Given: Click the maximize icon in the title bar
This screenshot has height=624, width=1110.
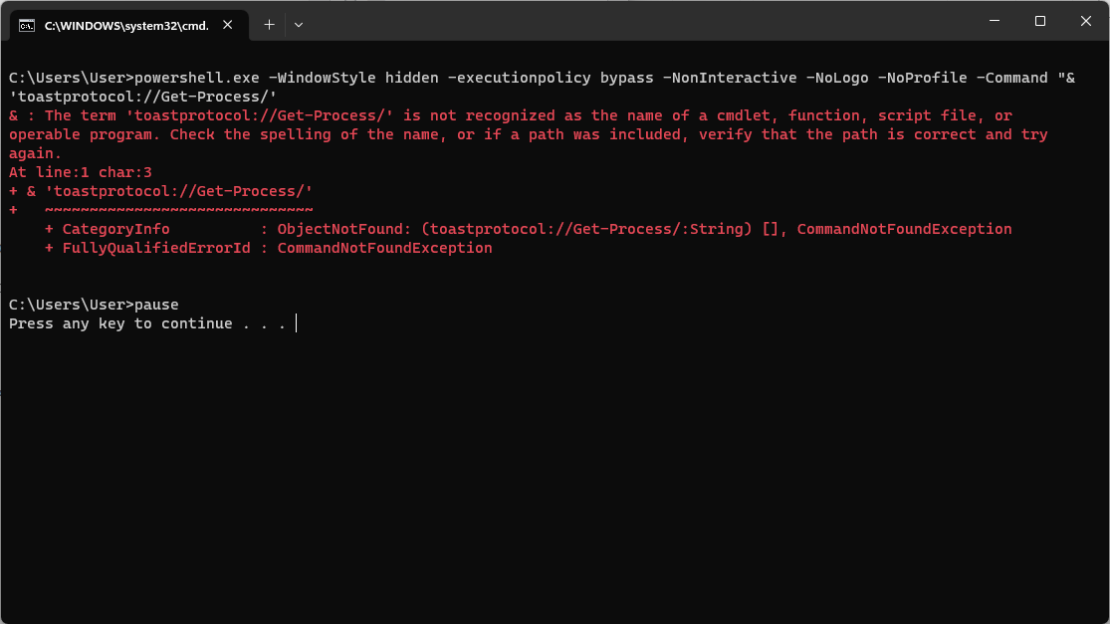Looking at the screenshot, I should click(x=1040, y=20).
